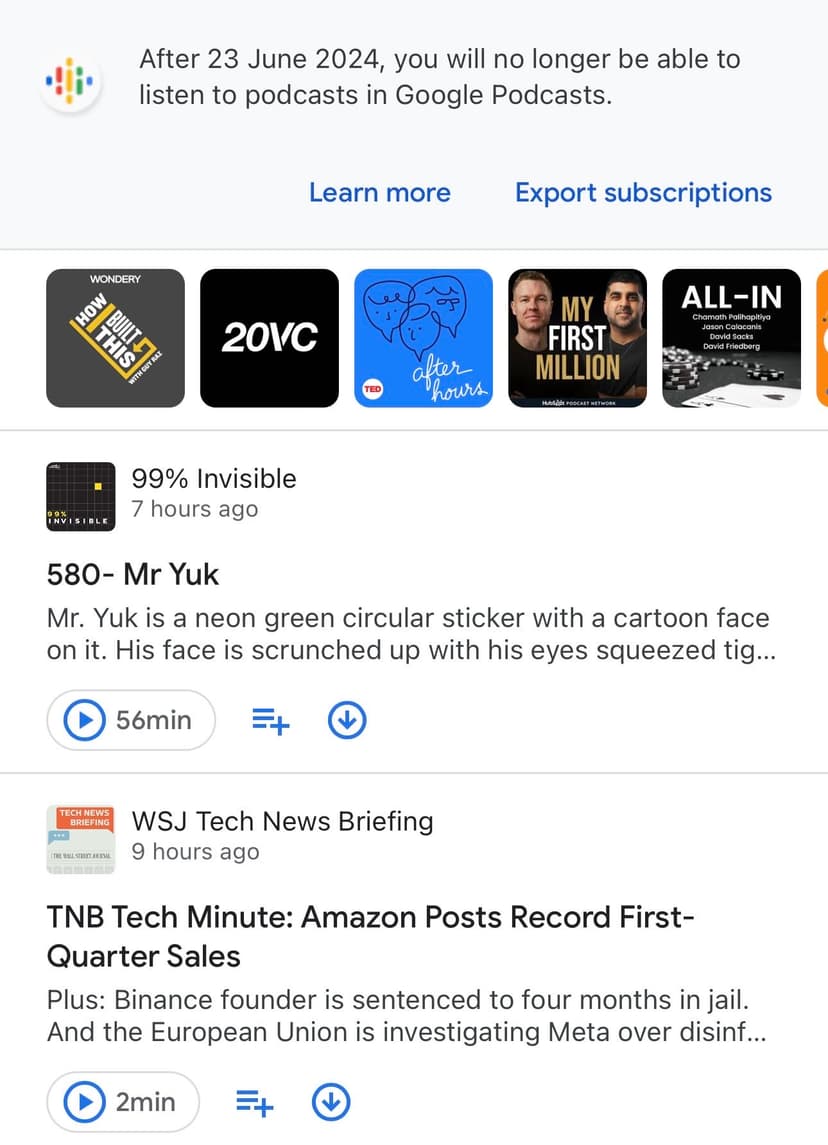
Task: Download the TNB Tech Minute episode
Action: point(332,1102)
